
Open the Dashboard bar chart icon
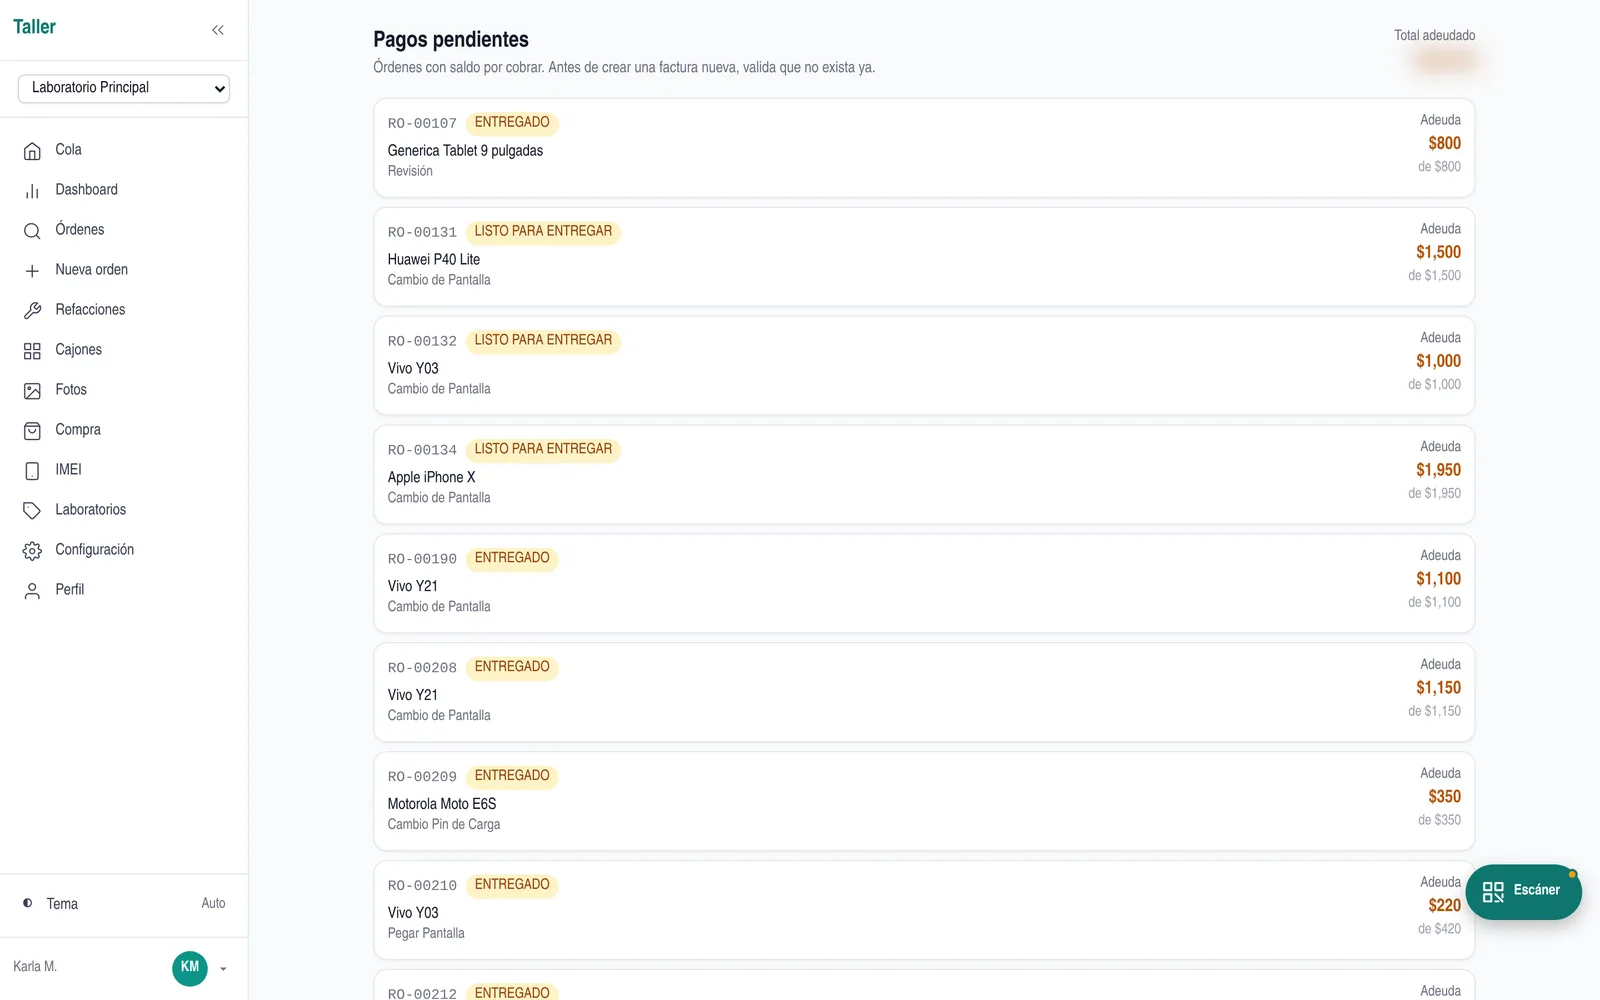pos(32,191)
